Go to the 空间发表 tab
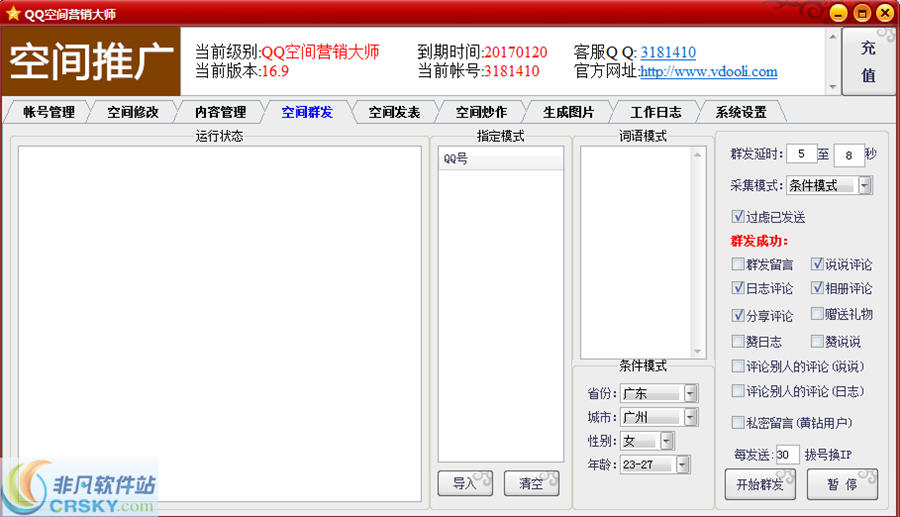This screenshot has height=517, width=900. [x=394, y=112]
